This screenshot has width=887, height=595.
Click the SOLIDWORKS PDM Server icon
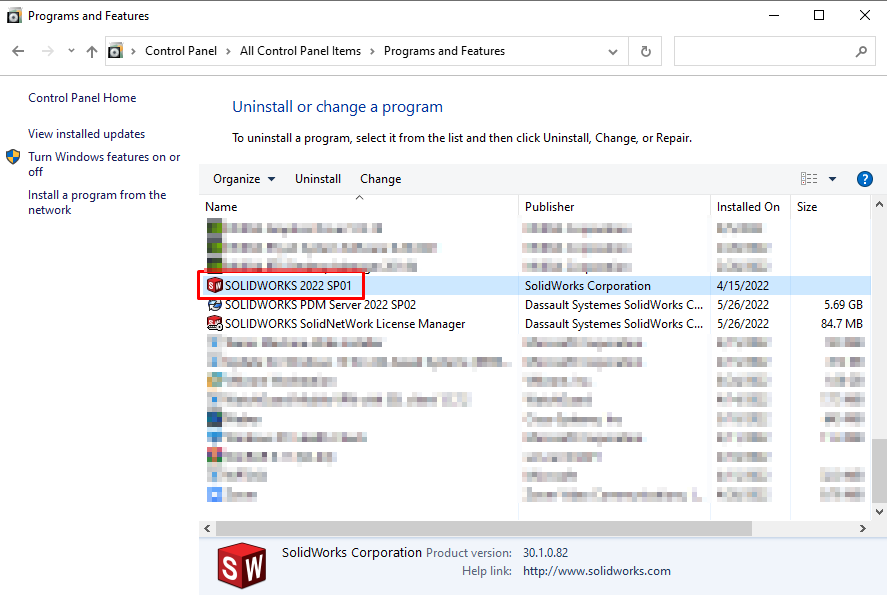click(214, 305)
